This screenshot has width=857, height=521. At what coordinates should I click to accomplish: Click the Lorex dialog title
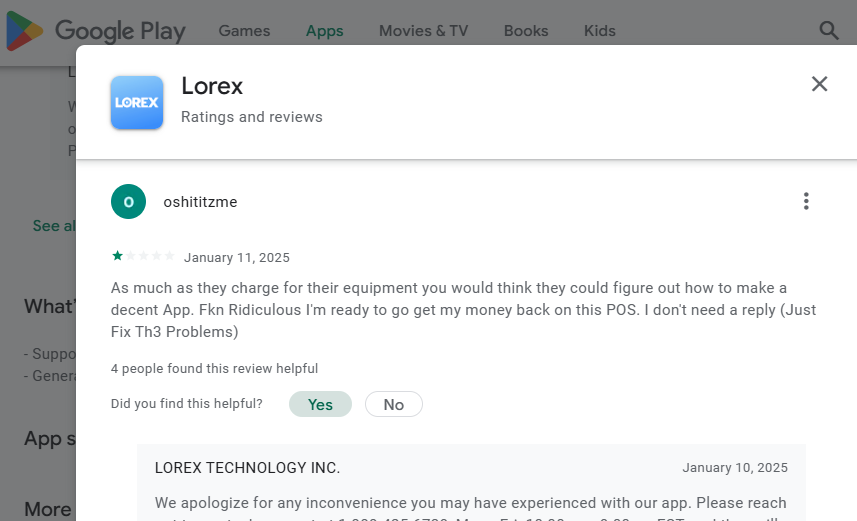click(212, 86)
